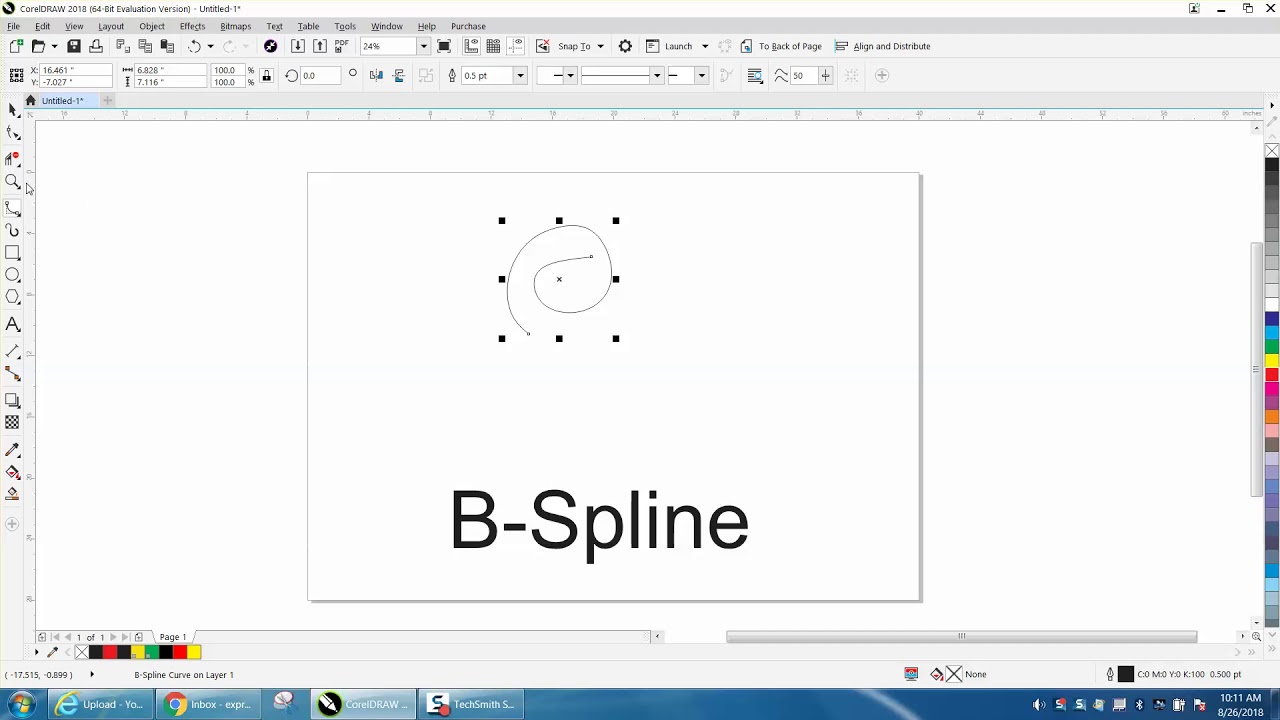Click the New document icon
1280x720 pixels.
(x=16, y=46)
